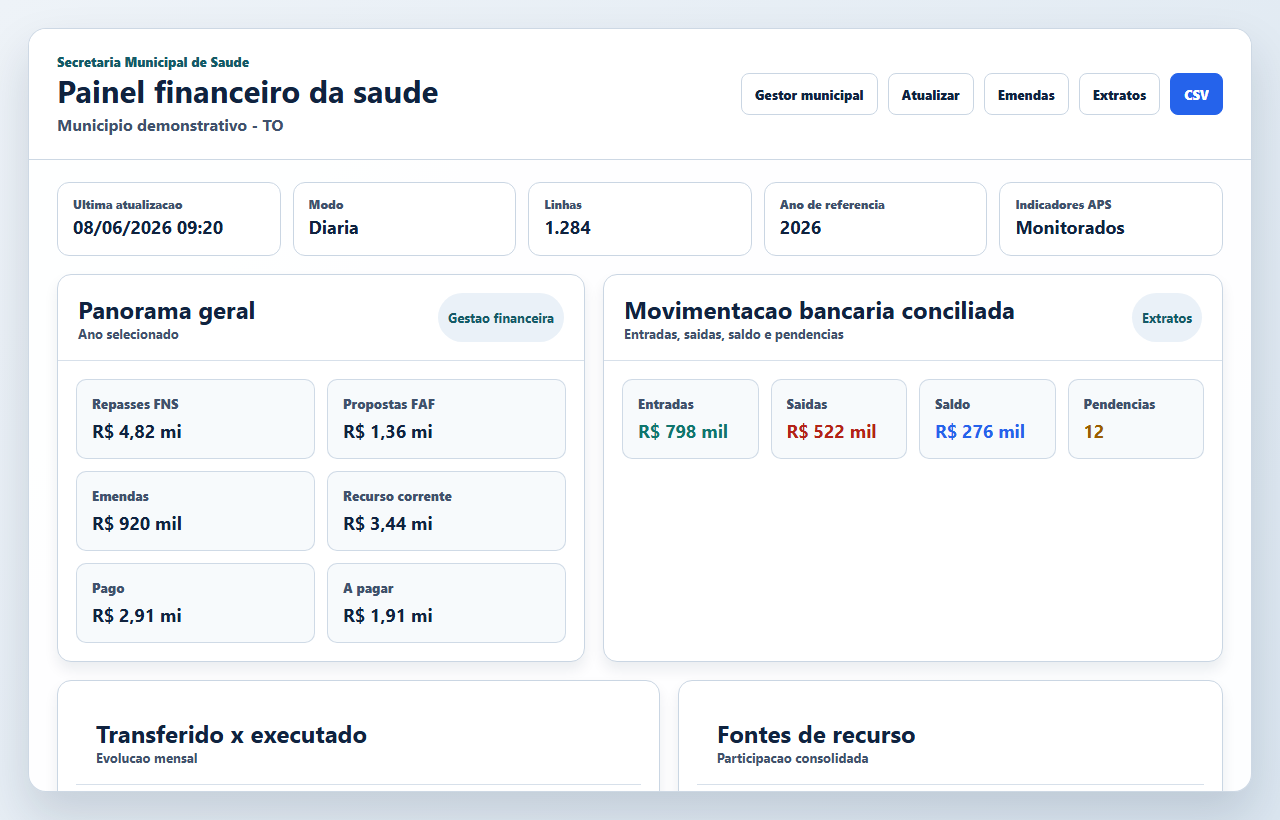
Task: Click Entradas, saidas, saldo e pendencias subtitle
Action: (734, 335)
